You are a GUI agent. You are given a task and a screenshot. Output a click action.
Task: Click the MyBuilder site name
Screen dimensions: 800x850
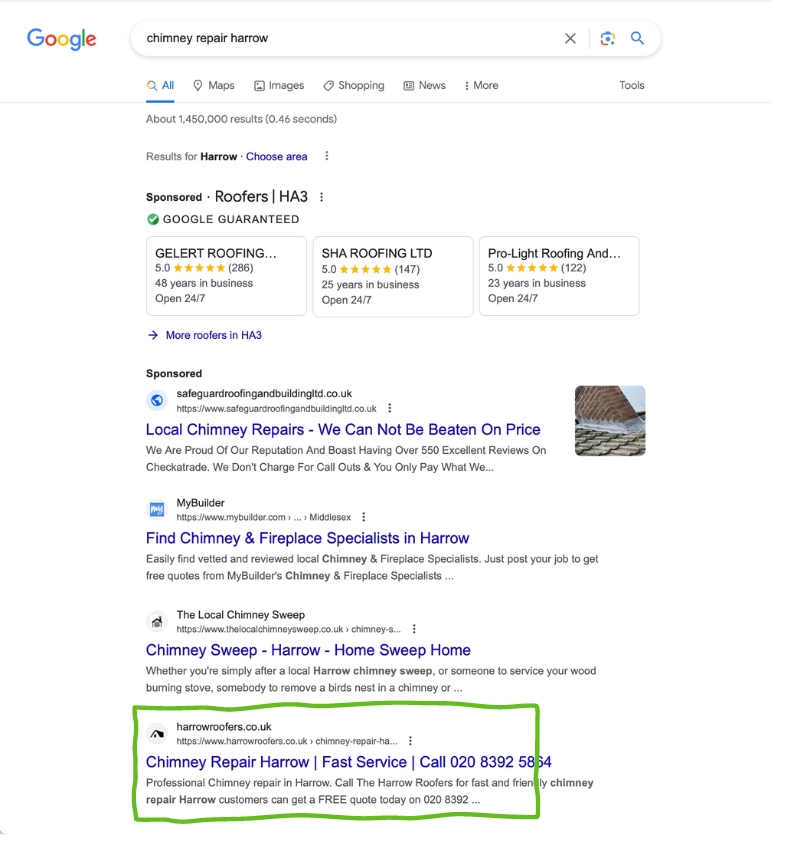[x=201, y=503]
